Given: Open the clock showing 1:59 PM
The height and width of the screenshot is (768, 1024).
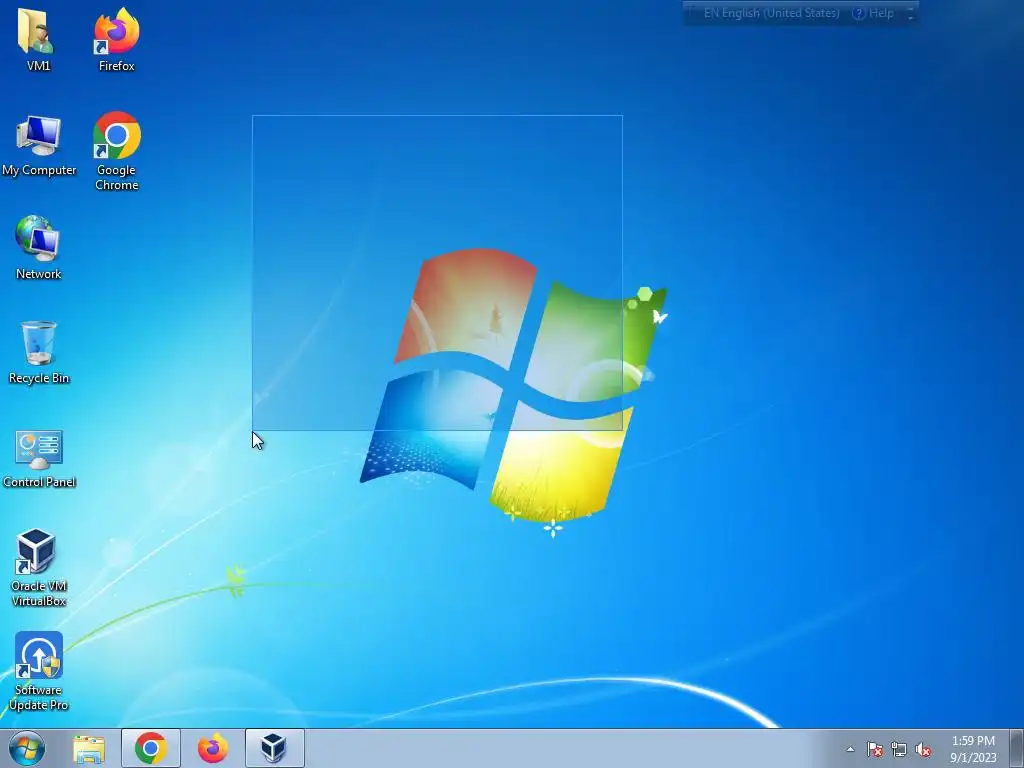Looking at the screenshot, I should click(973, 749).
